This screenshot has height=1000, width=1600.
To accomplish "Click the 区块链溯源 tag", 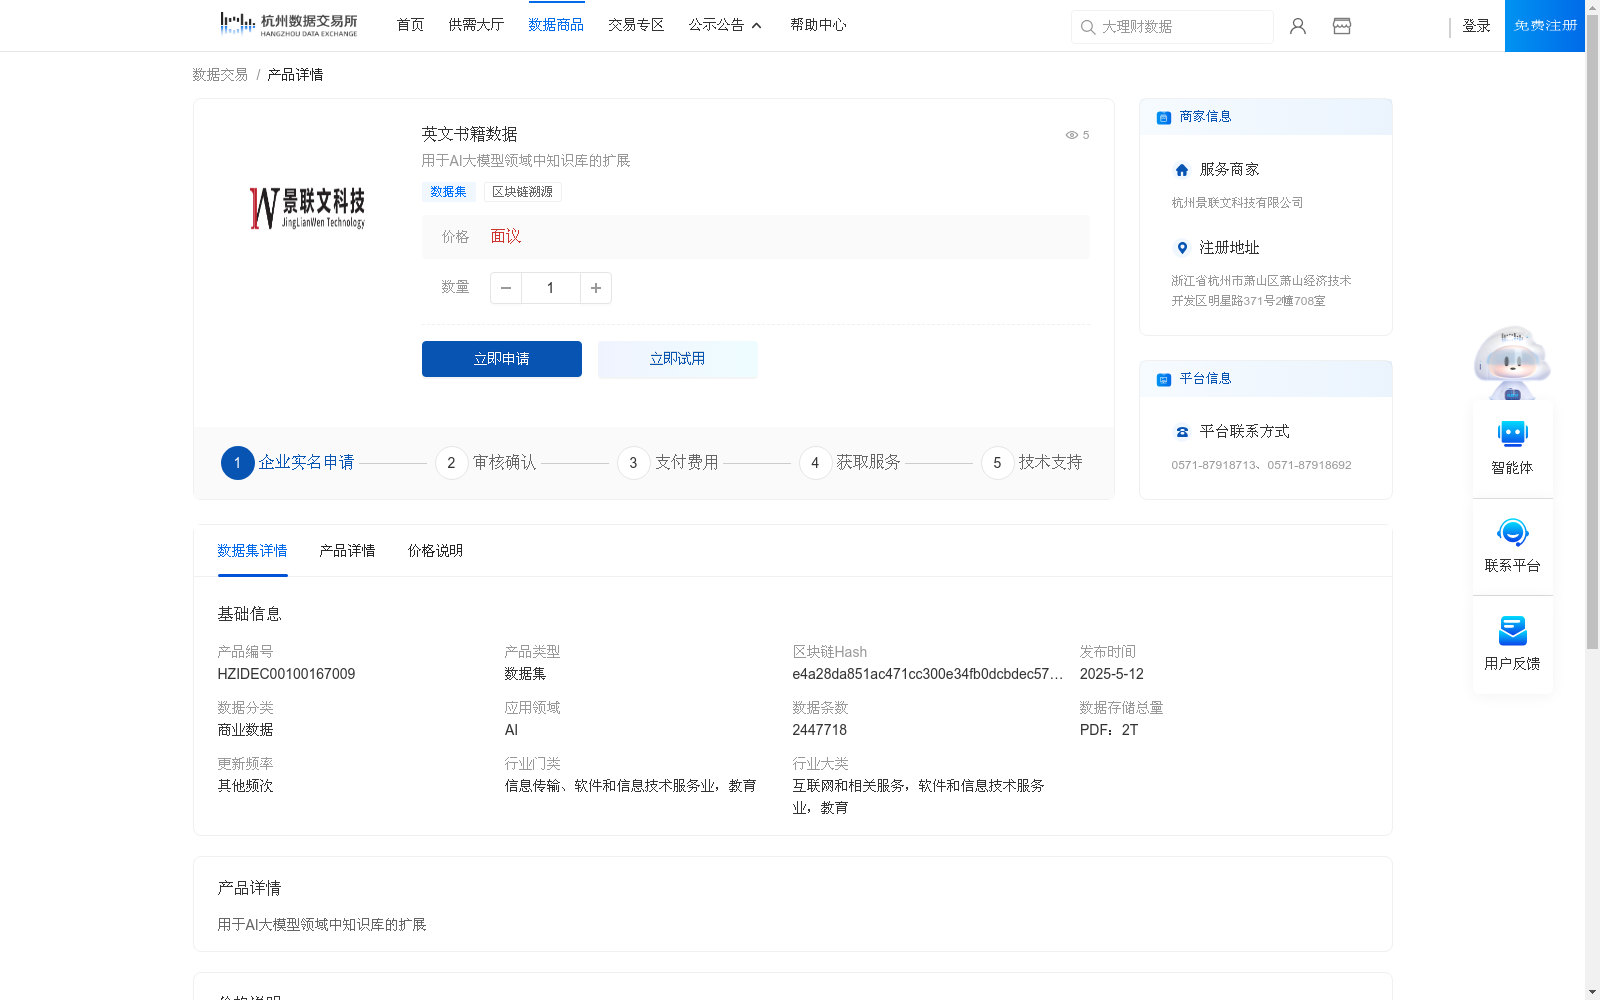I will pyautogui.click(x=522, y=192).
